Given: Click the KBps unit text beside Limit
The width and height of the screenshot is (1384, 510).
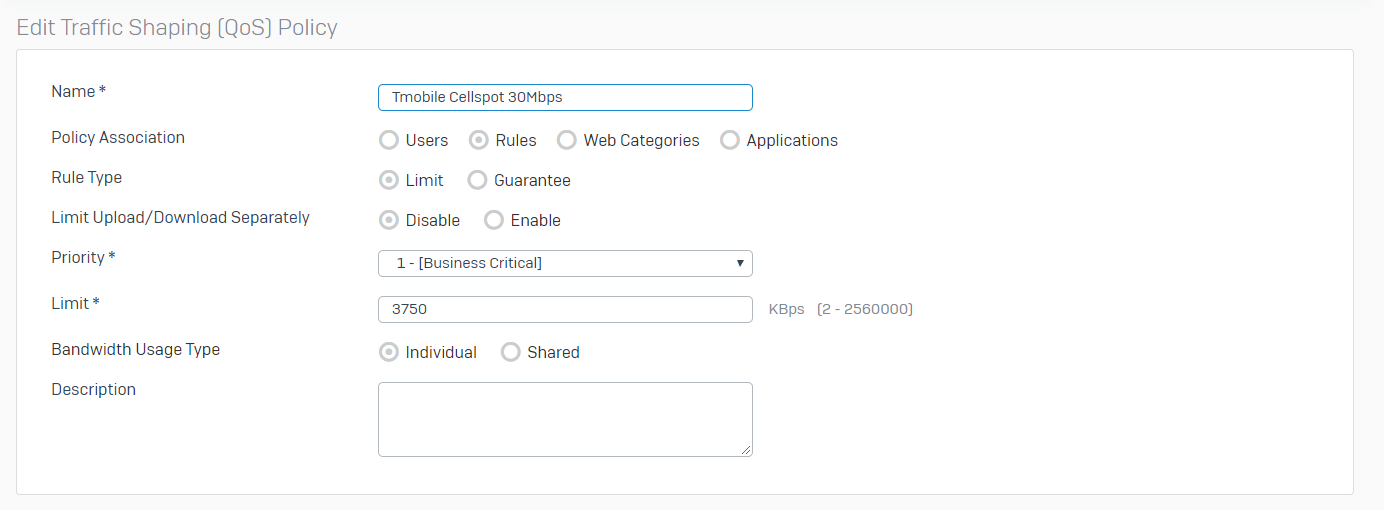Looking at the screenshot, I should tap(786, 309).
